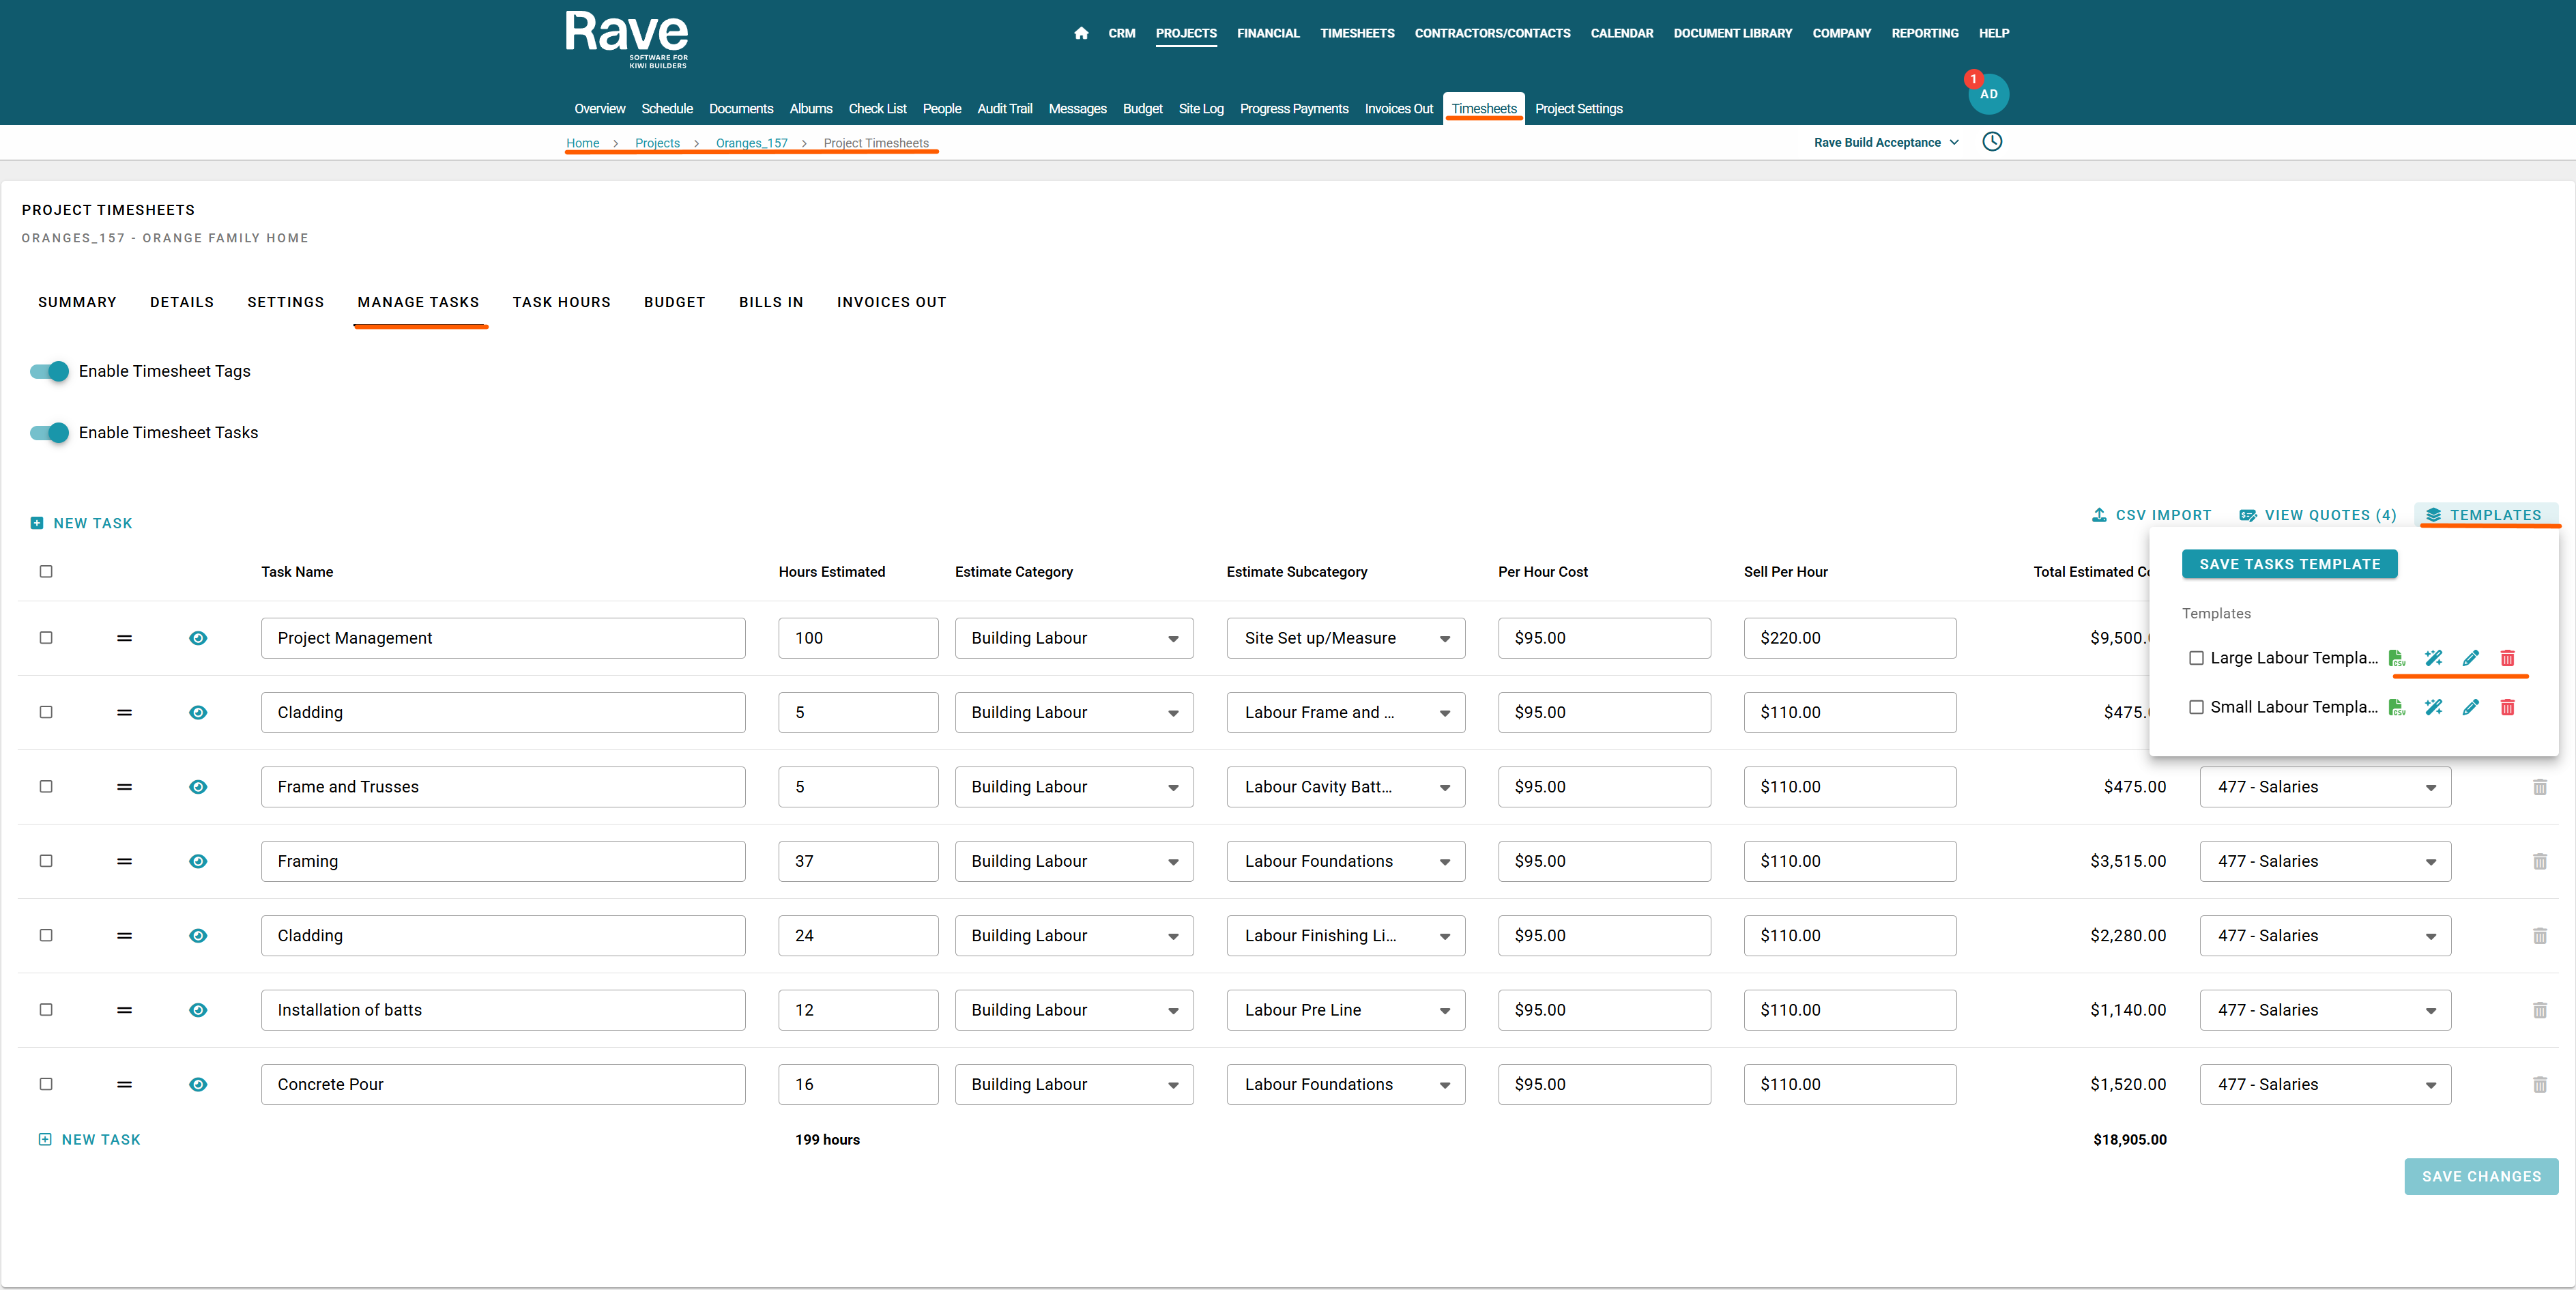Image resolution: width=2576 pixels, height=1290 pixels.
Task: Delete Small Labour Template with red trash icon
Action: (x=2507, y=707)
